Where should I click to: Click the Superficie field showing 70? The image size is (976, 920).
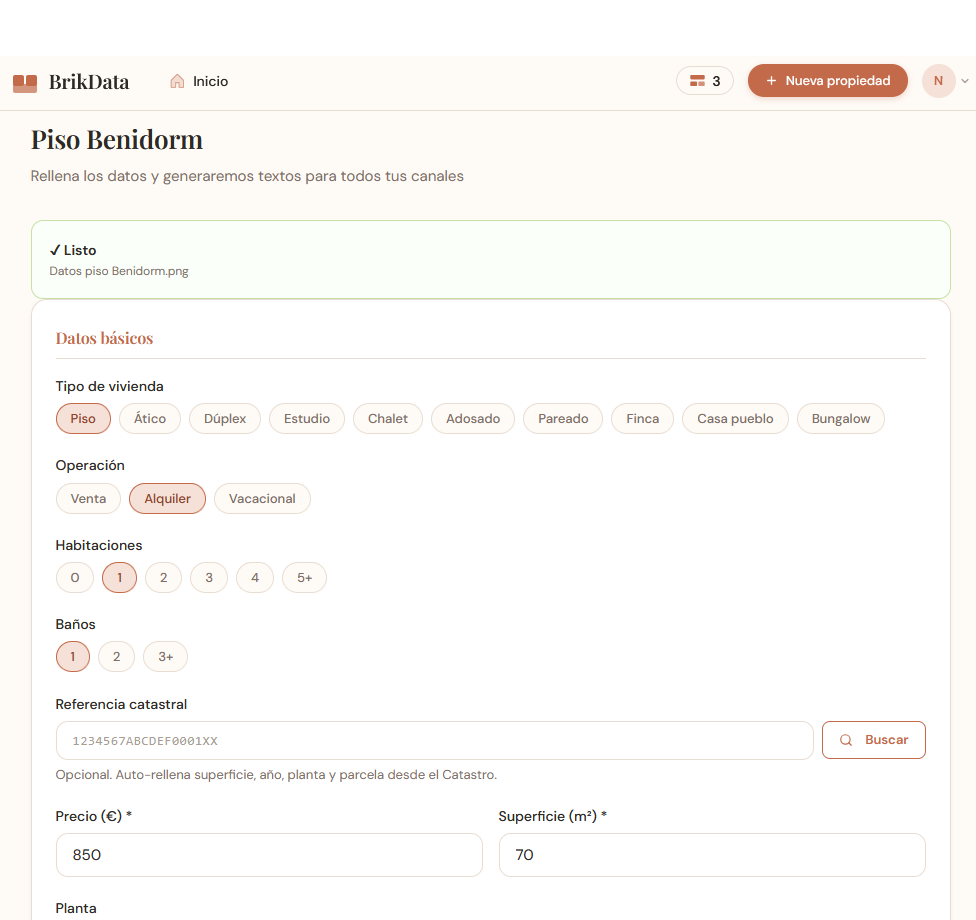click(712, 855)
